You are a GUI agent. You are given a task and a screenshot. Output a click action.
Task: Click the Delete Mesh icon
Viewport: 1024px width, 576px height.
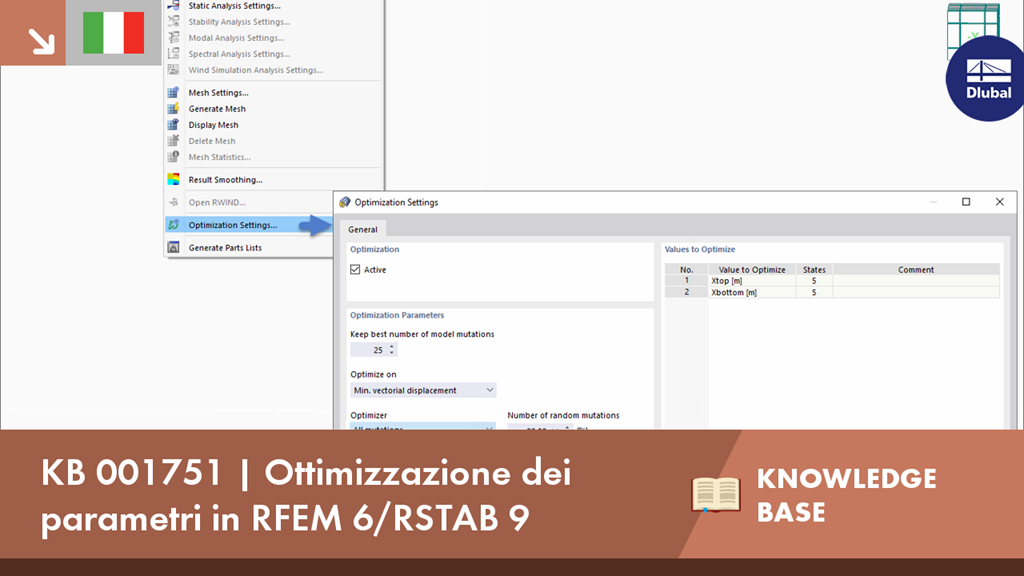tap(173, 141)
